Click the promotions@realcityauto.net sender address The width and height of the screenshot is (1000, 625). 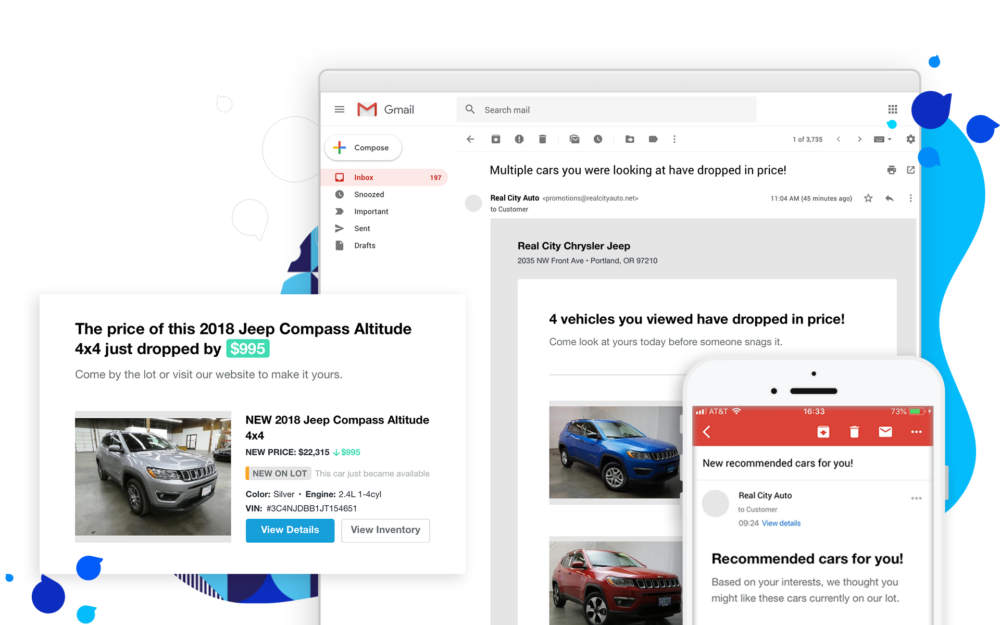590,198
